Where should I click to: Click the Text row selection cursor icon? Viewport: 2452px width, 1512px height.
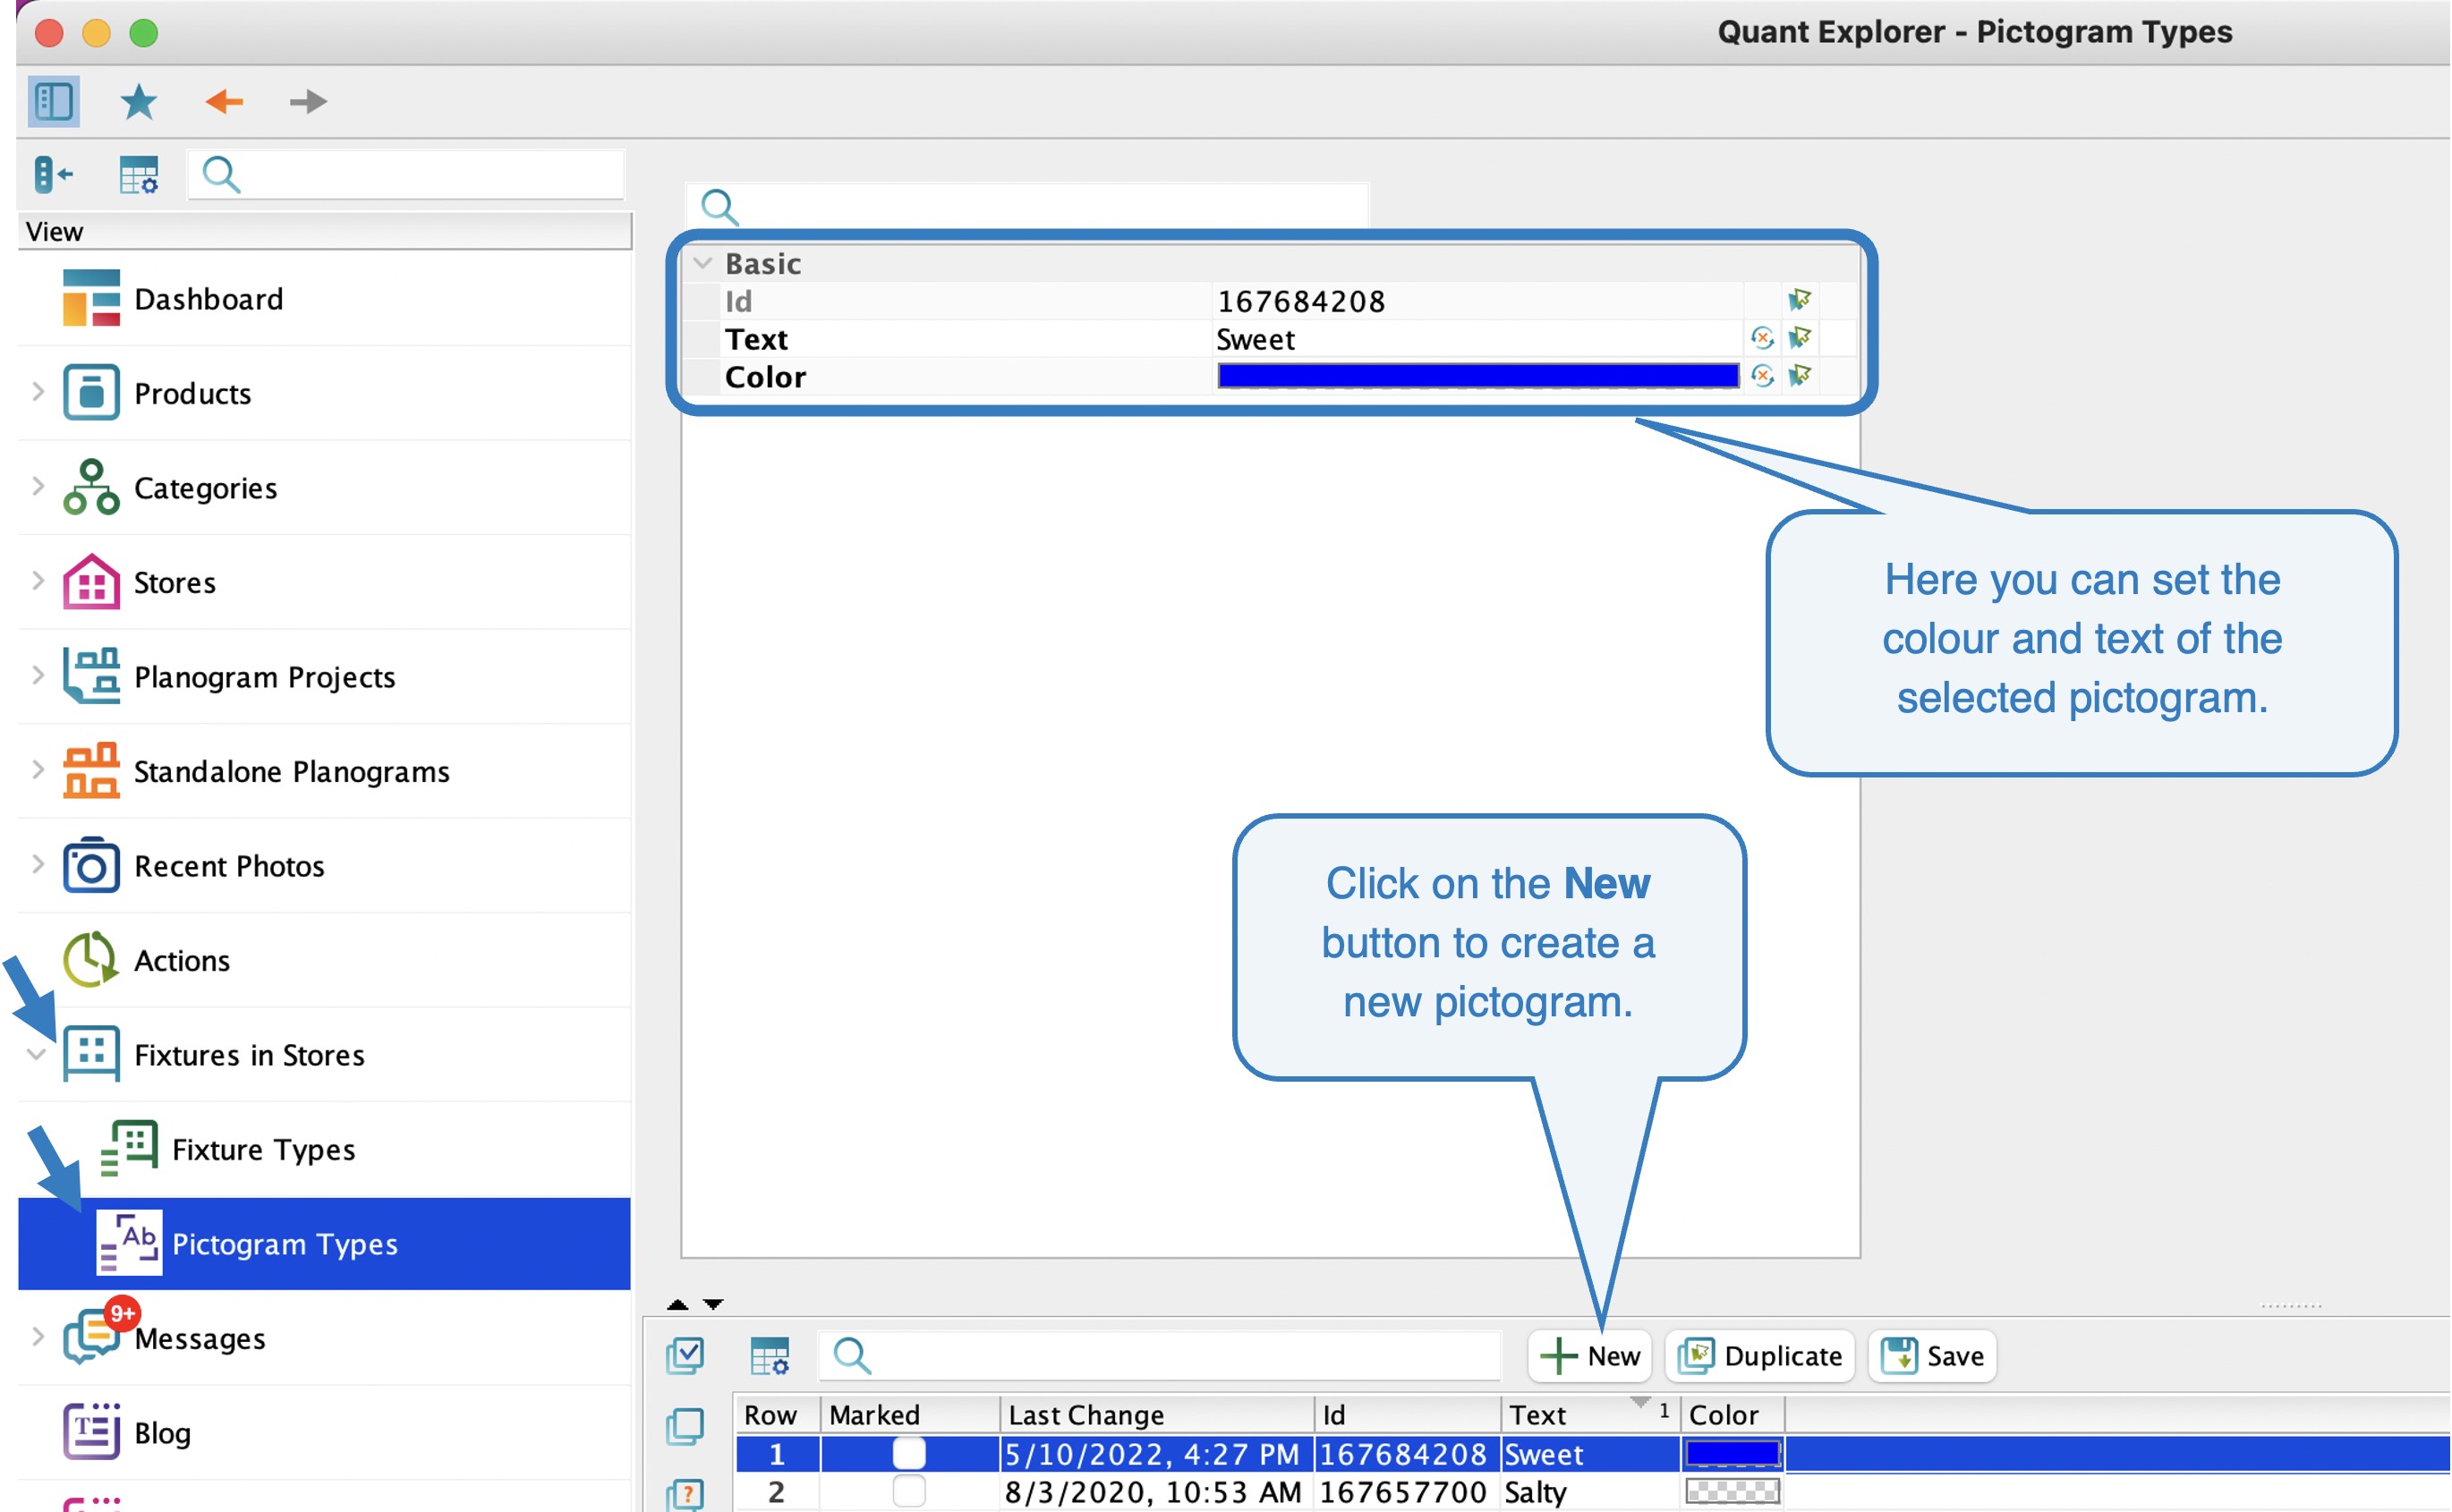pos(1800,338)
